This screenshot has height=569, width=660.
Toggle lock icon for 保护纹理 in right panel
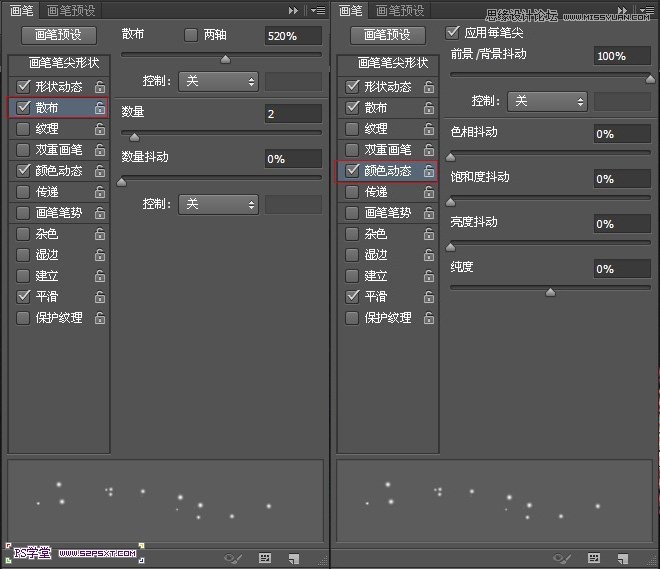point(429,318)
